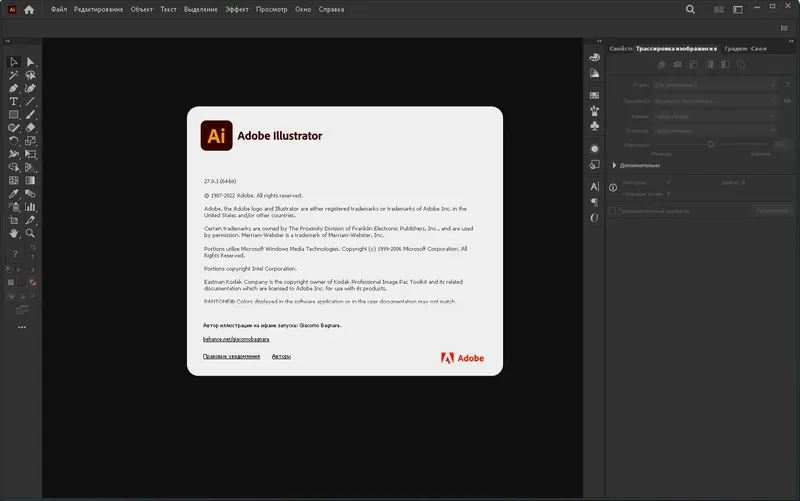Select the Eyedropper tool

(x=14, y=194)
